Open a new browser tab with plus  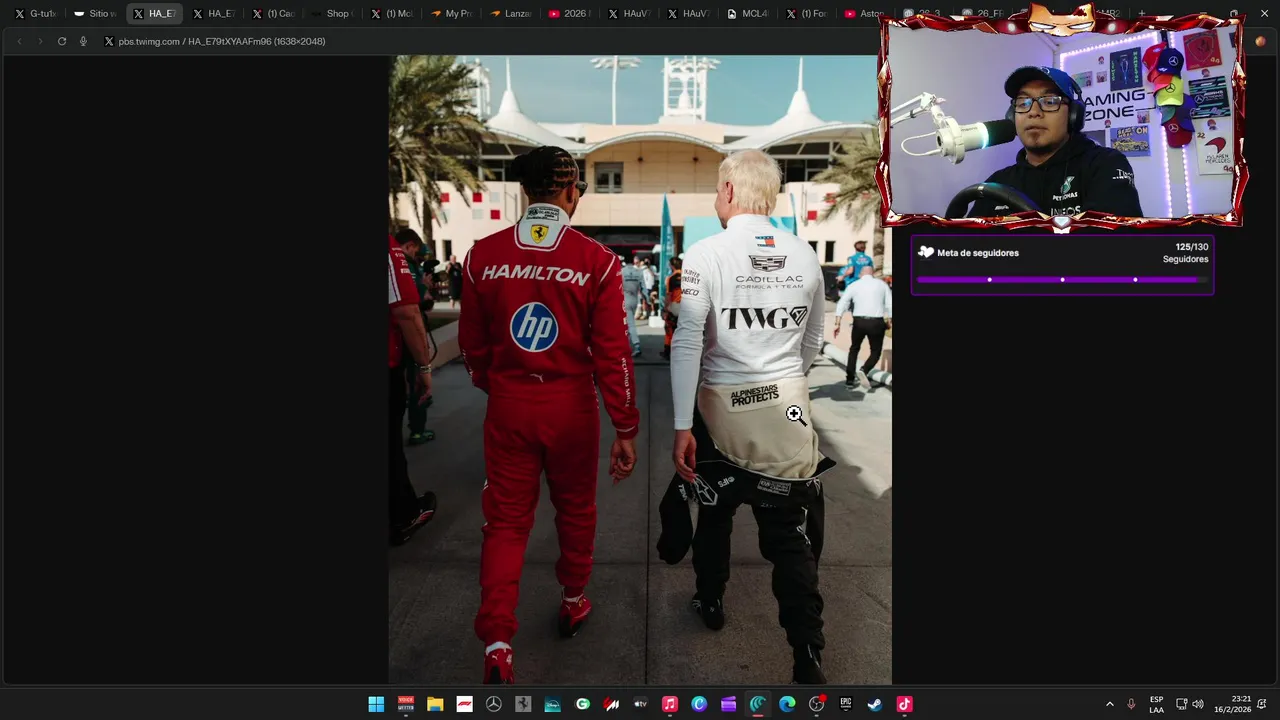click(x=1142, y=14)
